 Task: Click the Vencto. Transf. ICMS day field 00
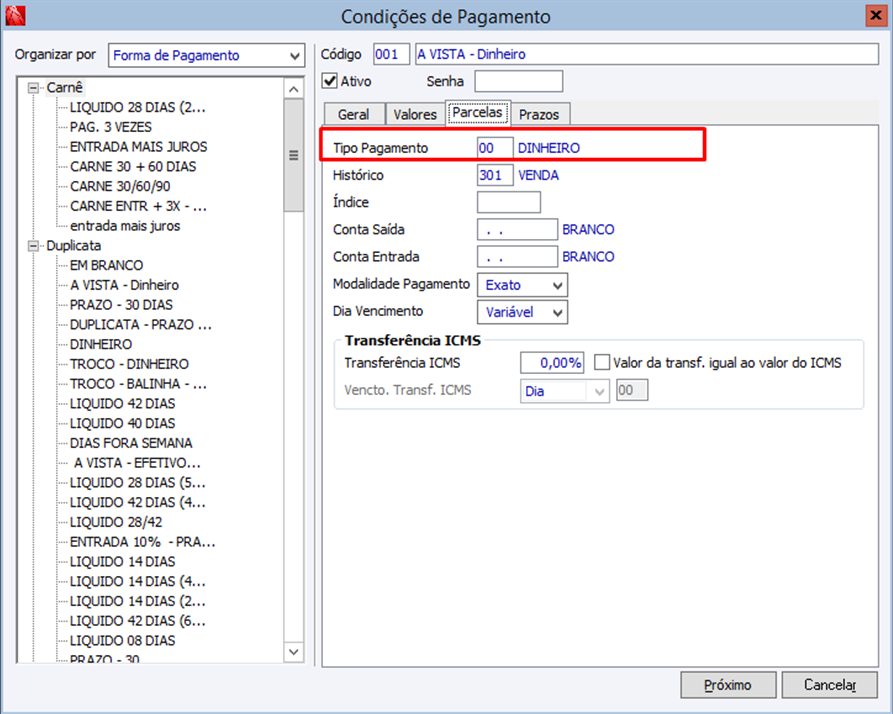[x=632, y=391]
